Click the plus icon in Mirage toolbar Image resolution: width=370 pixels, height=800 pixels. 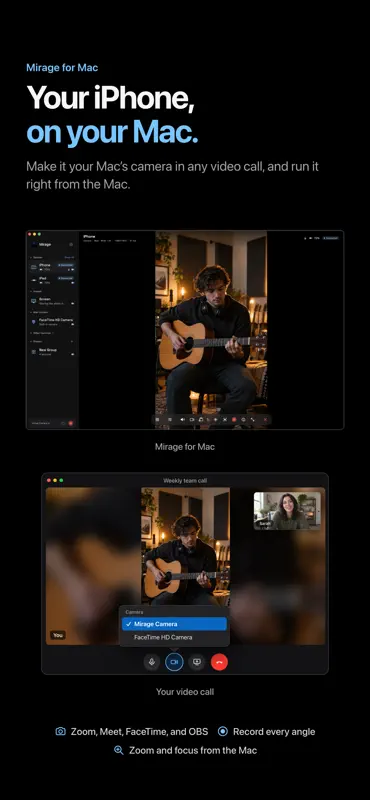coord(215,419)
